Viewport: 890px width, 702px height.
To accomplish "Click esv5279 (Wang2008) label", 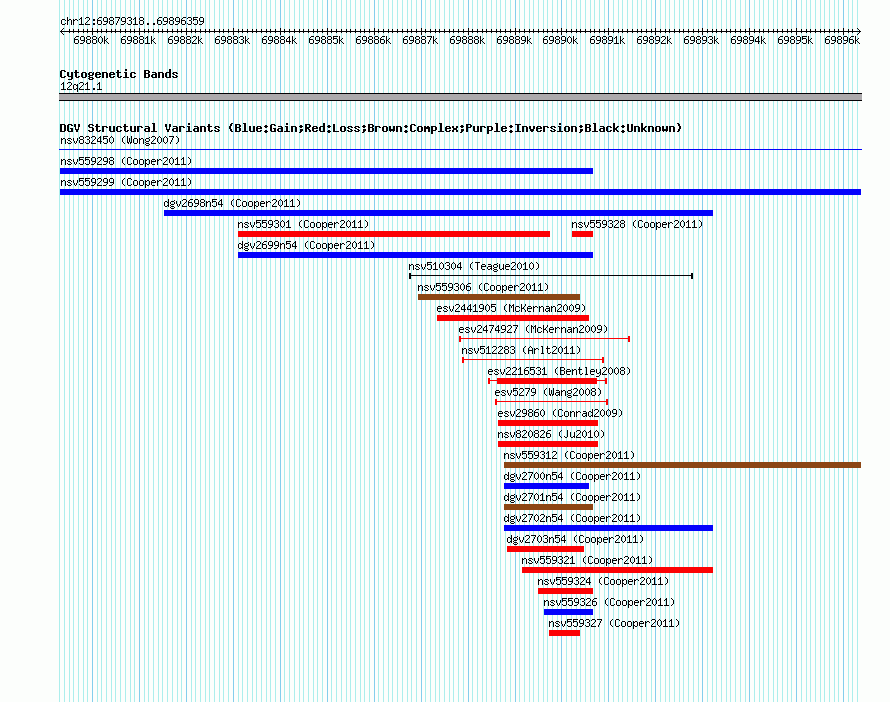I will click(x=548, y=392).
